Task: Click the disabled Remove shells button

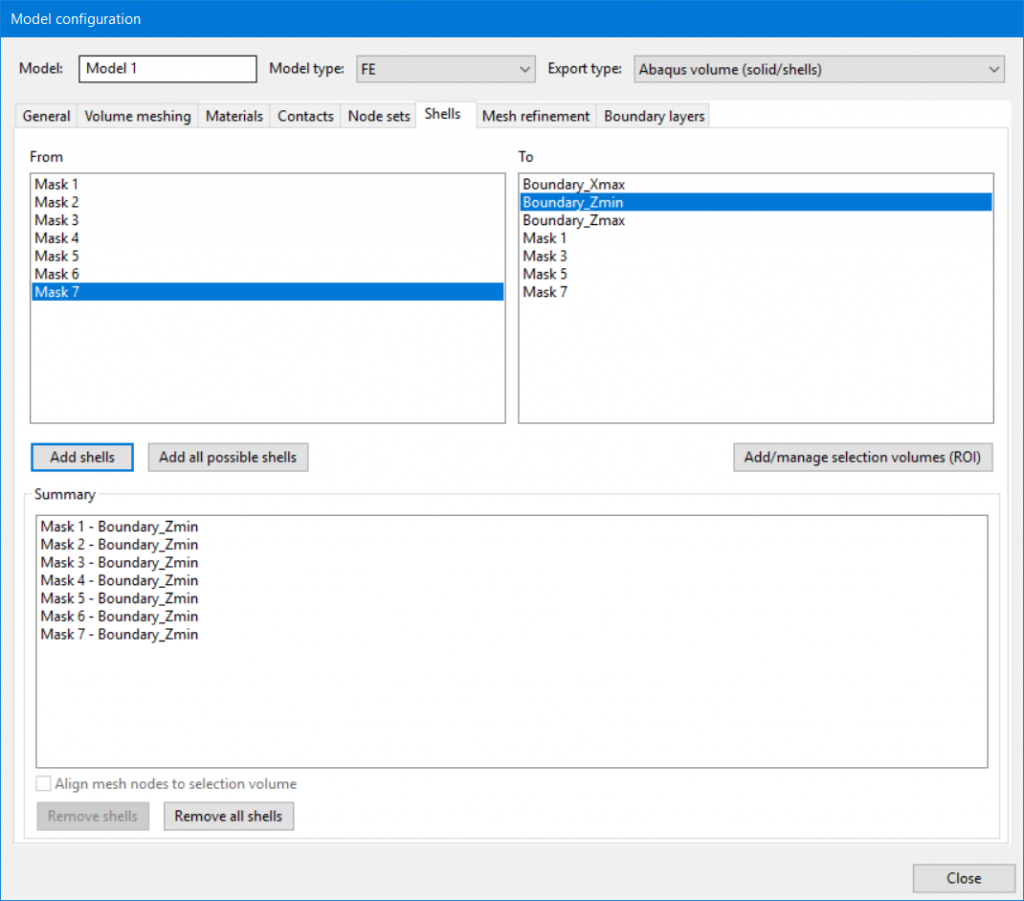Action: point(93,816)
